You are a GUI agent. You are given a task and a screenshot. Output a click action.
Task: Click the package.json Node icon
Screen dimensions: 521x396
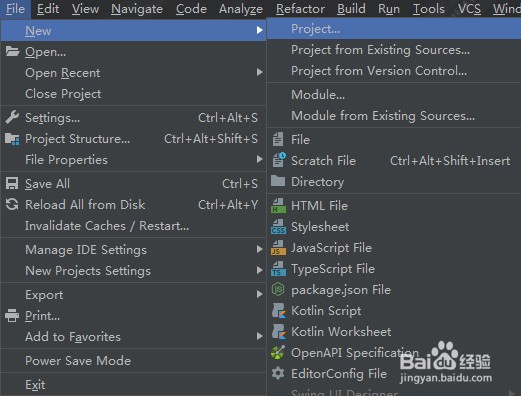278,290
